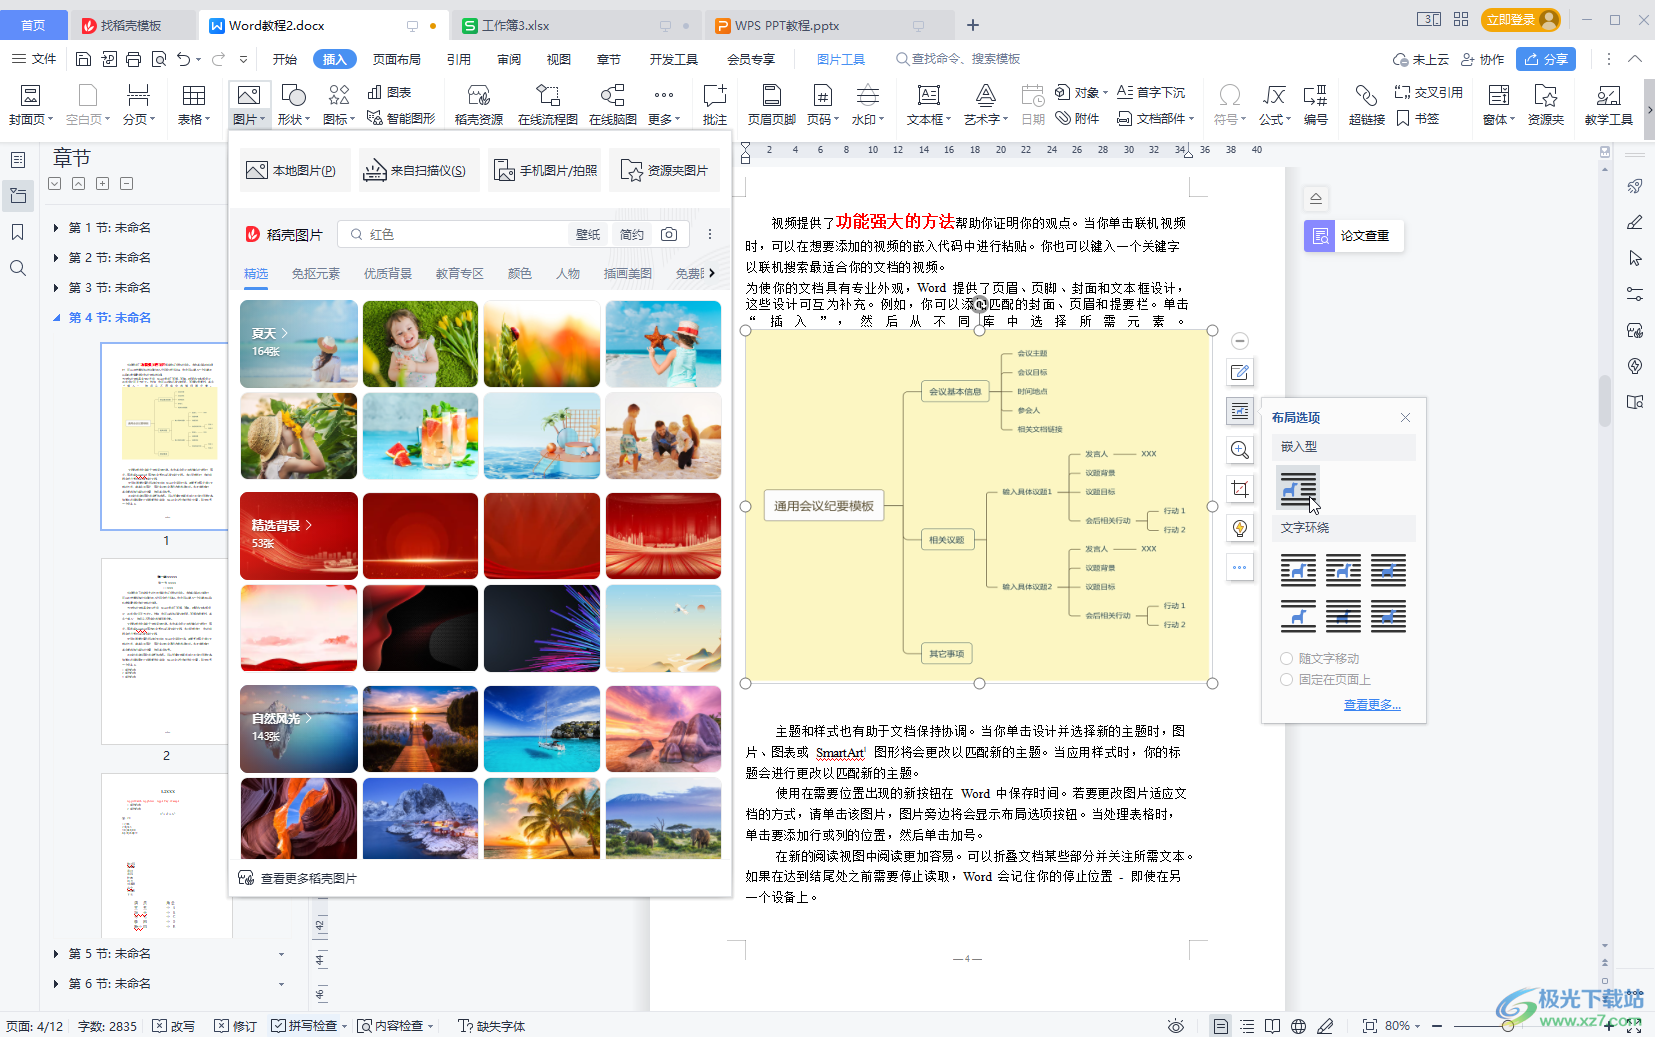Open 查看更多 link in layout options
Image resolution: width=1655 pixels, height=1037 pixels.
[x=1372, y=705]
